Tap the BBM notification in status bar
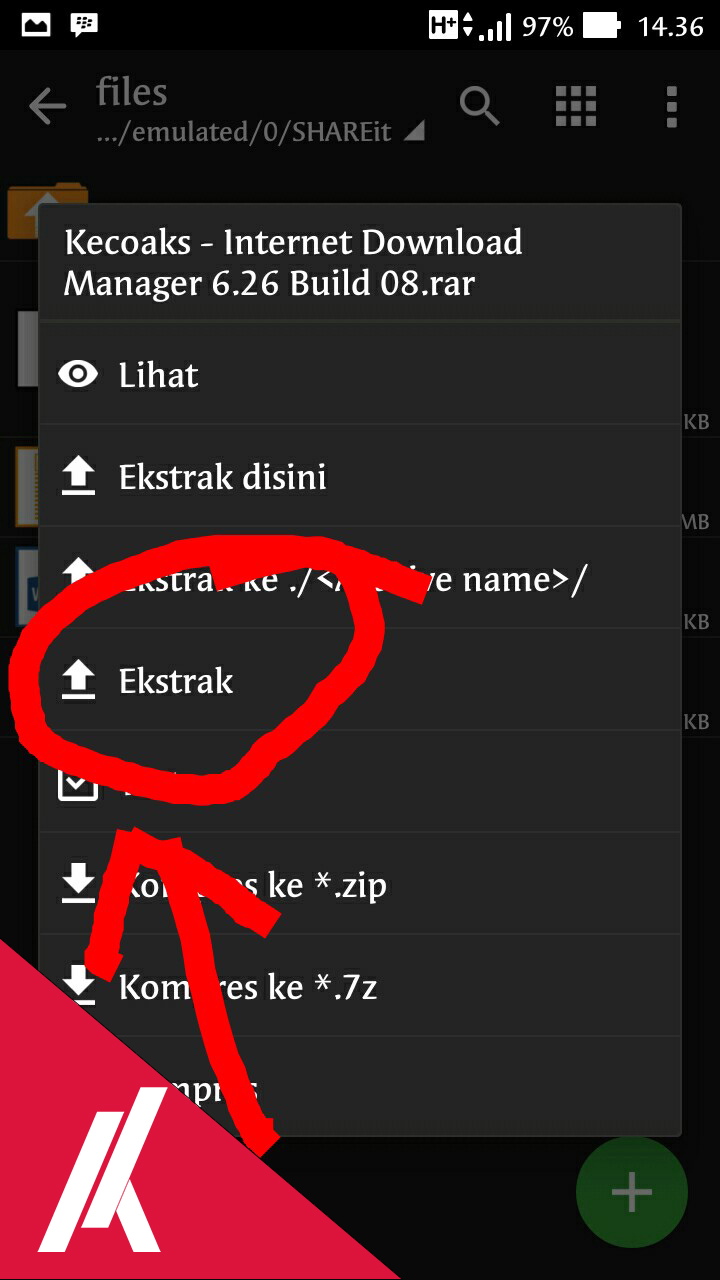Screen dimensions: 720x1280 point(85,25)
